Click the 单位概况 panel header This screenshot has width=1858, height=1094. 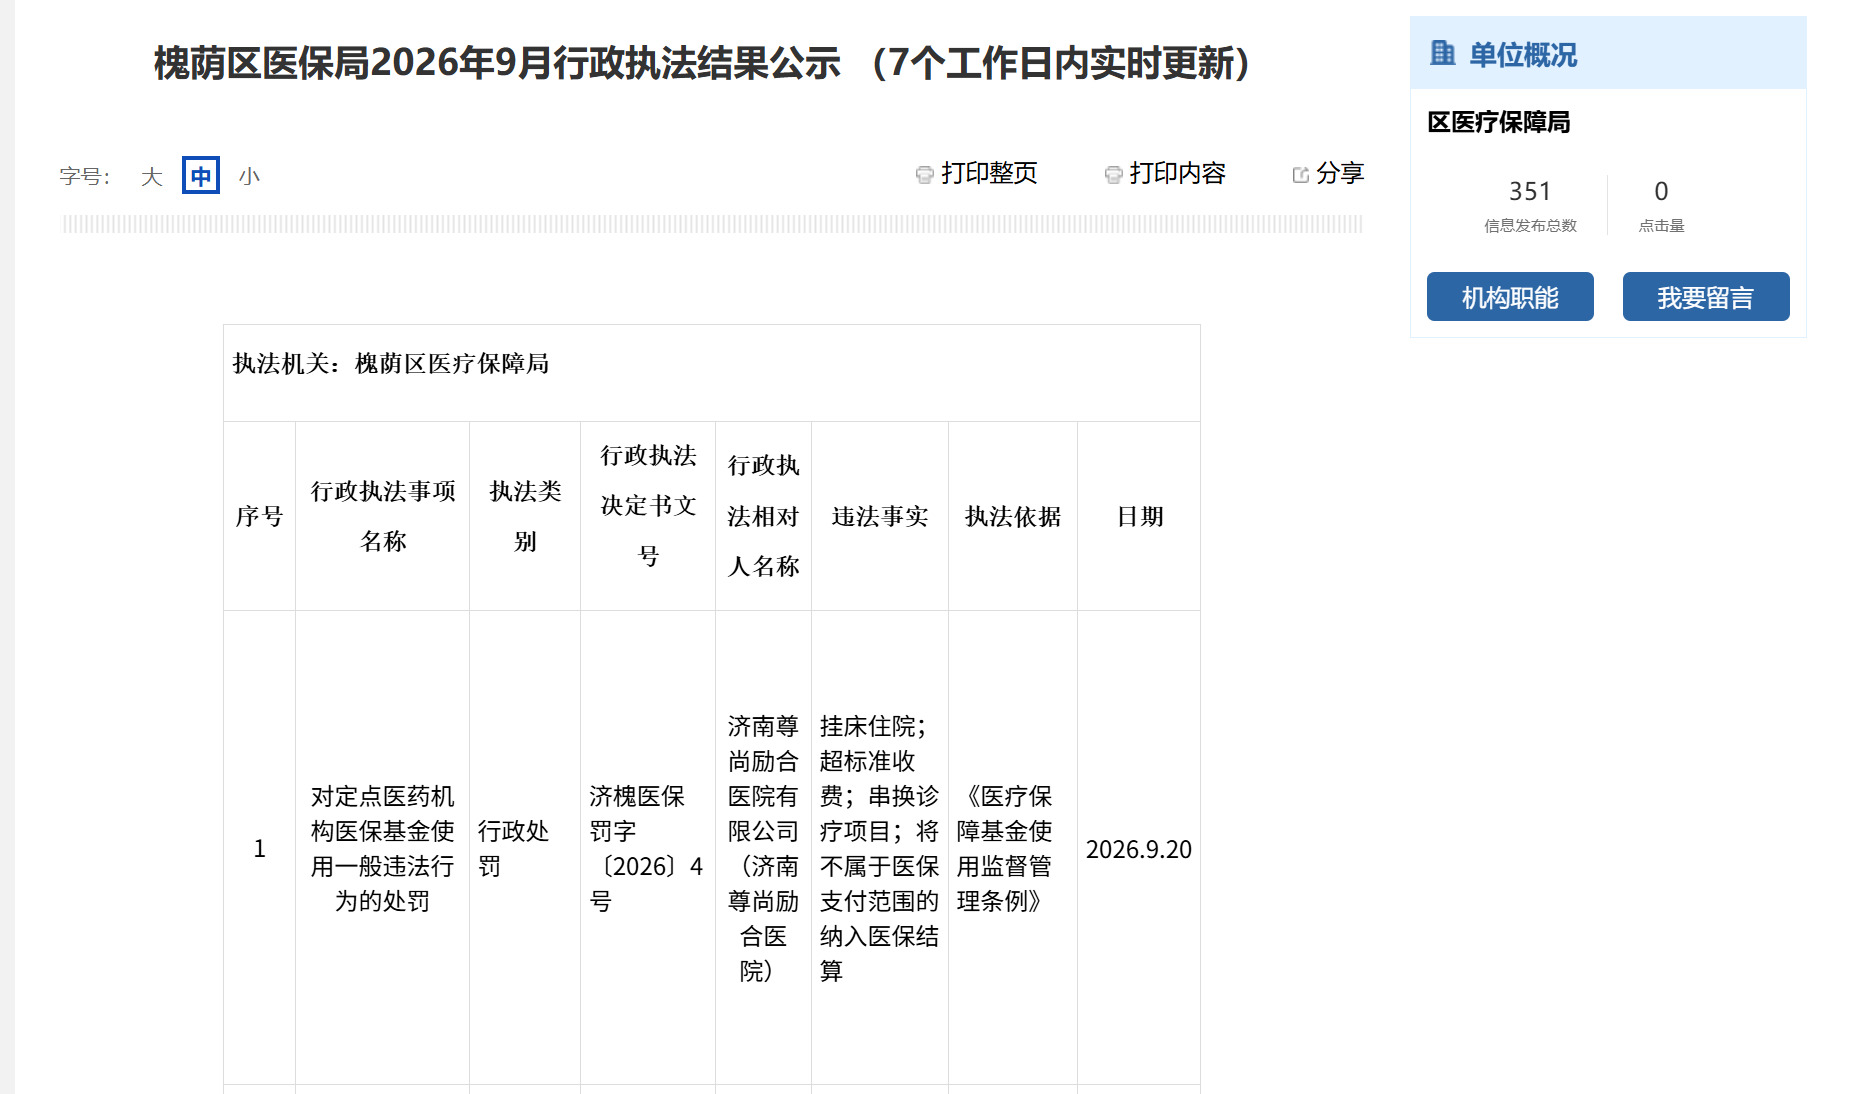point(1608,53)
